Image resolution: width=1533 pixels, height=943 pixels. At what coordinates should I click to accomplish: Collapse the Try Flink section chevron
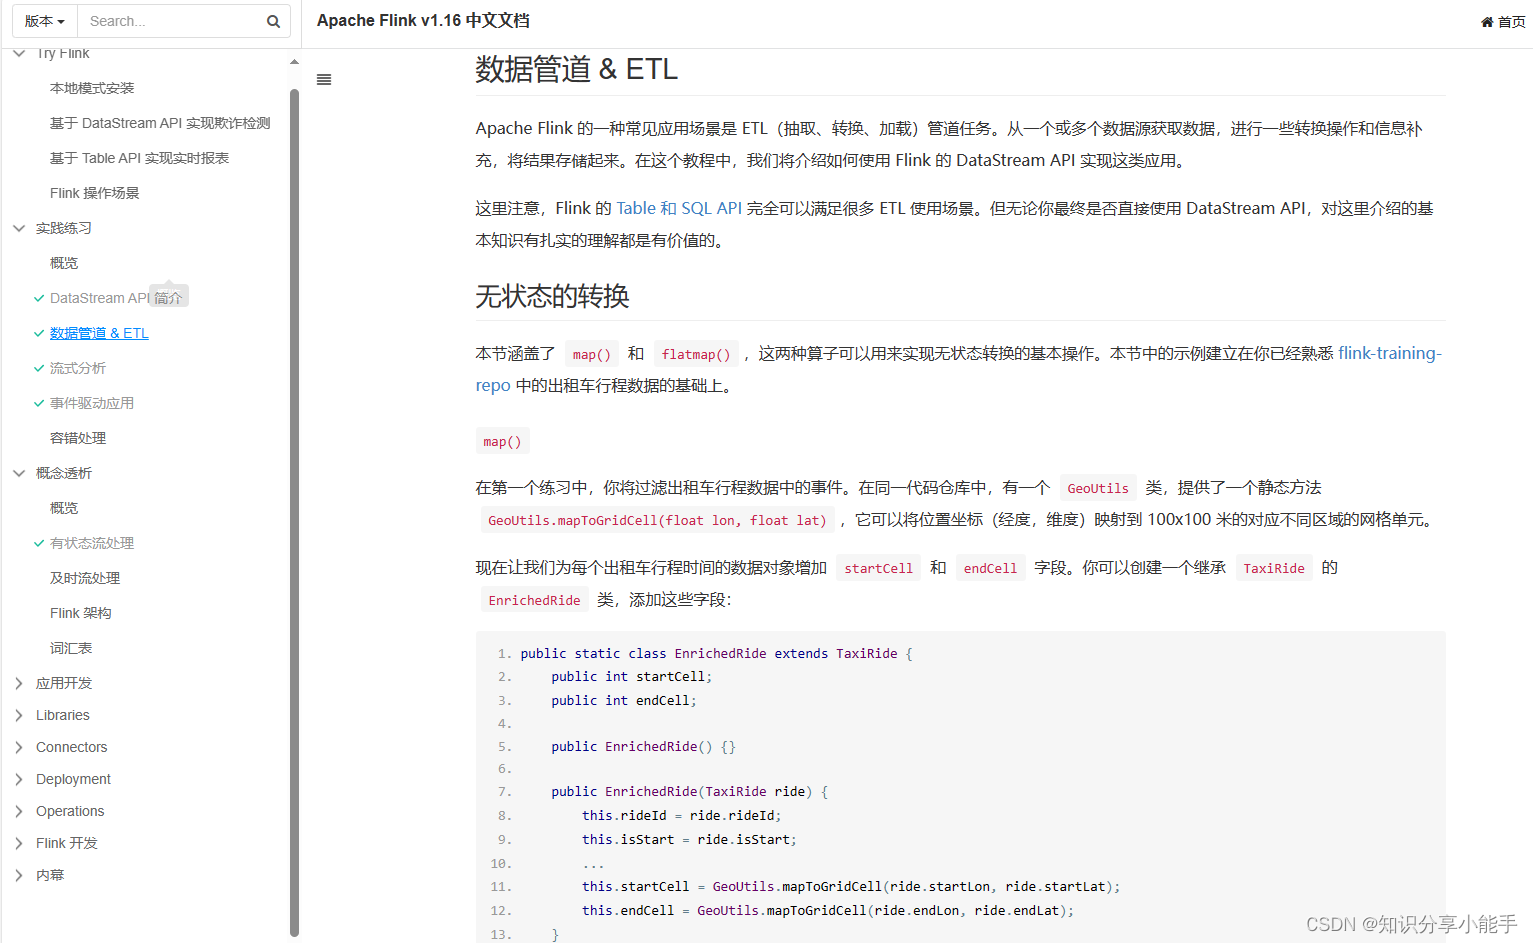pos(19,53)
